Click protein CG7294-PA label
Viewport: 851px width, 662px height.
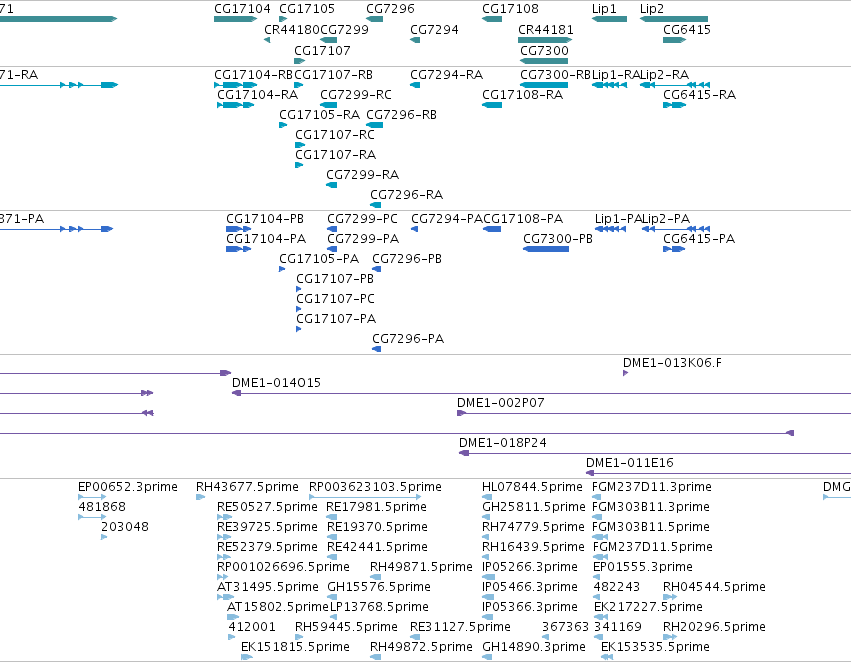(x=447, y=219)
